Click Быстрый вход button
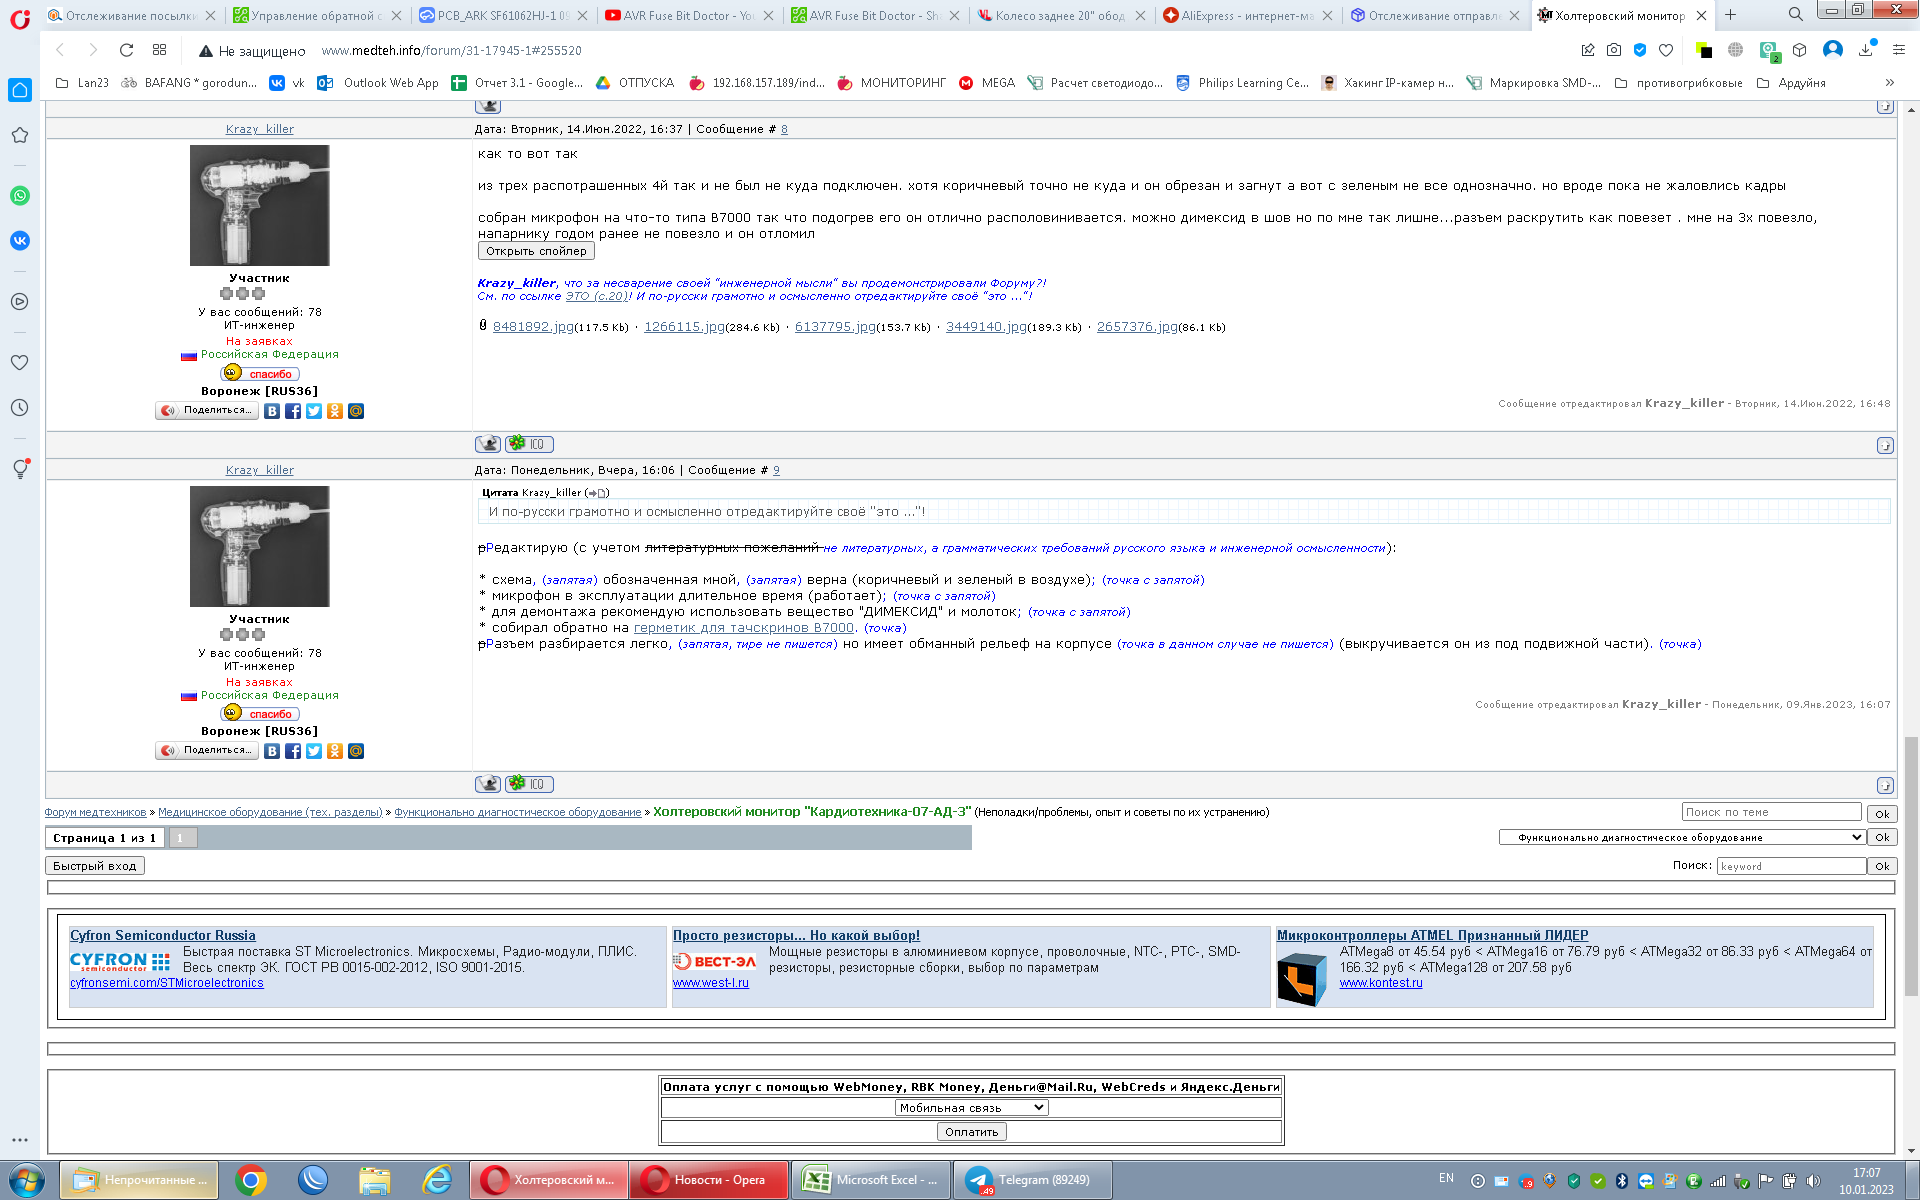 pos(95,866)
